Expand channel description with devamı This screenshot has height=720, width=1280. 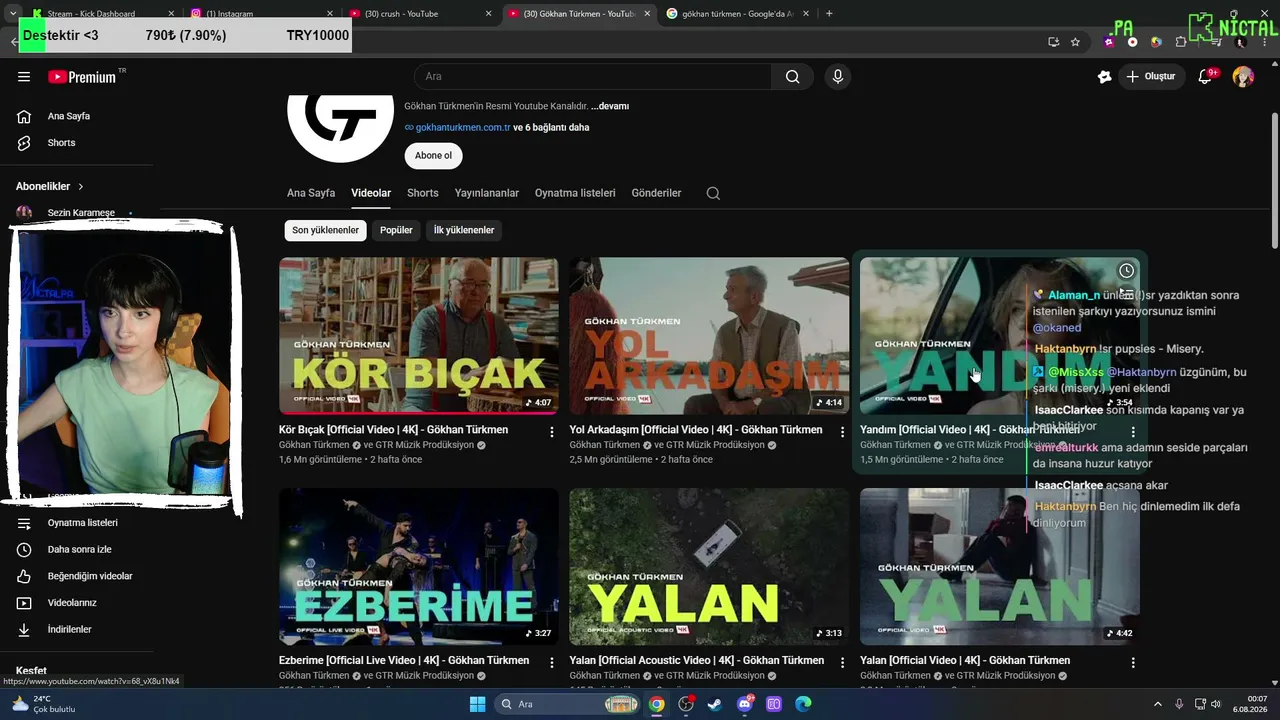[x=610, y=106]
